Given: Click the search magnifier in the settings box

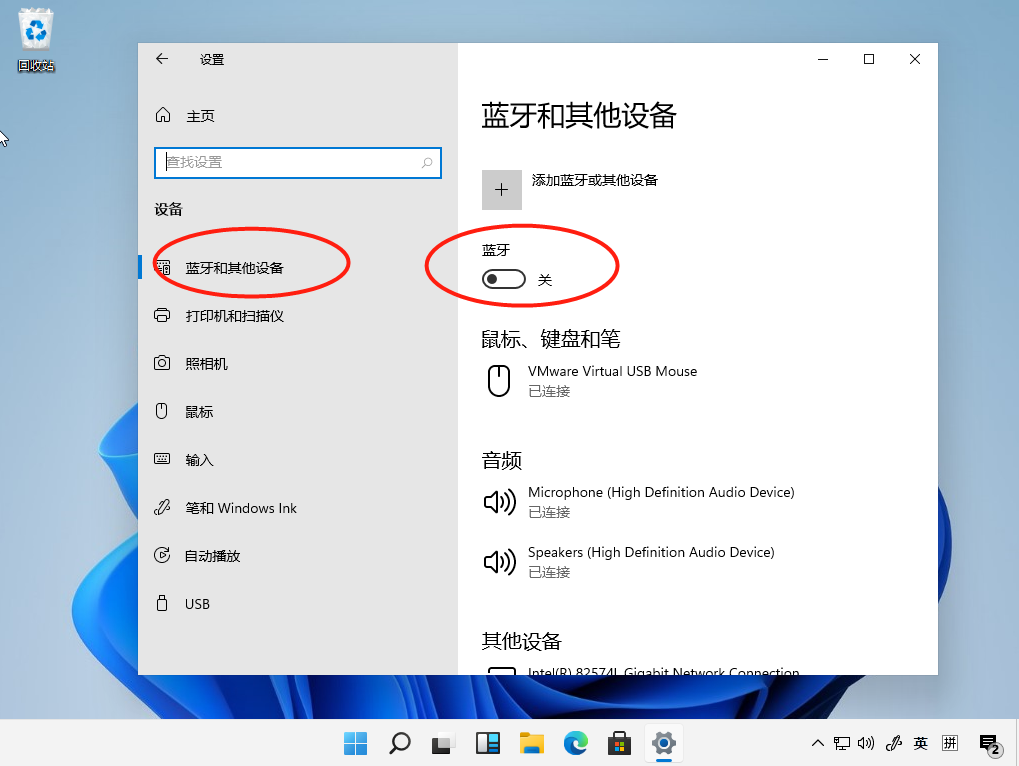Looking at the screenshot, I should pos(427,163).
